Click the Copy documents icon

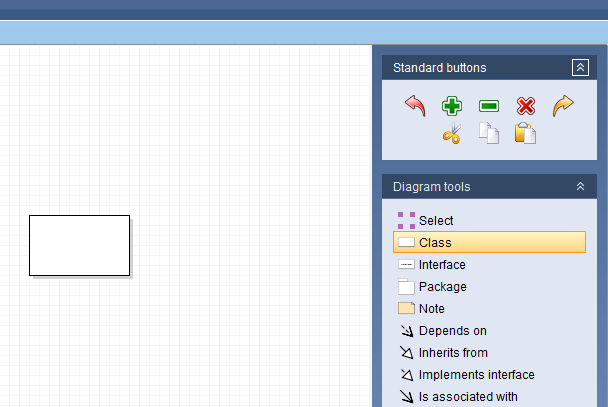point(489,134)
